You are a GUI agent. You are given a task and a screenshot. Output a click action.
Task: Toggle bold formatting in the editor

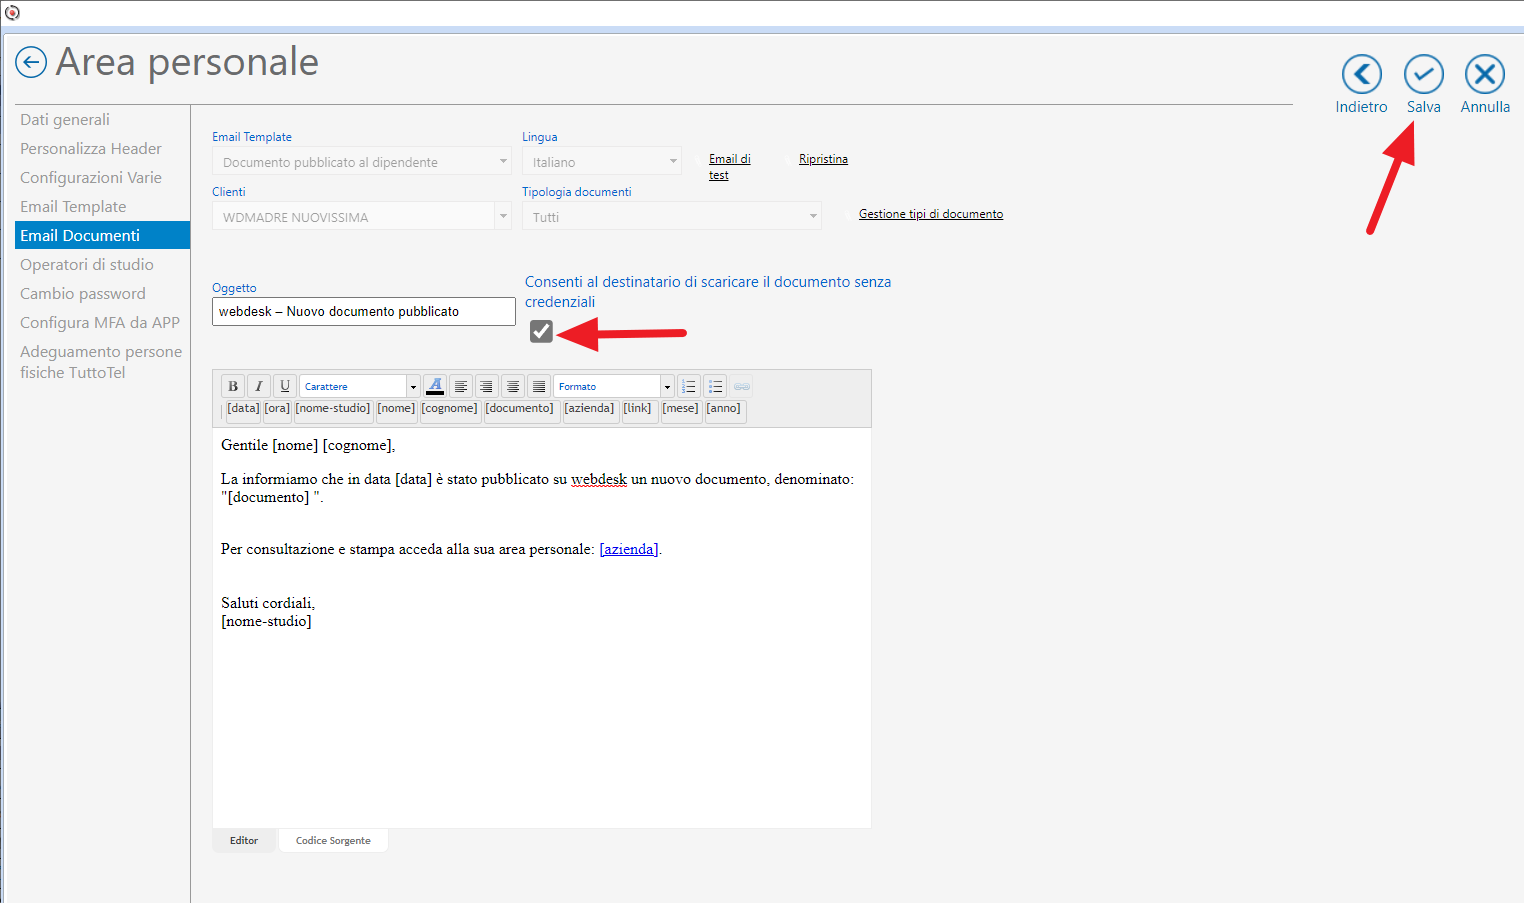pyautogui.click(x=233, y=386)
